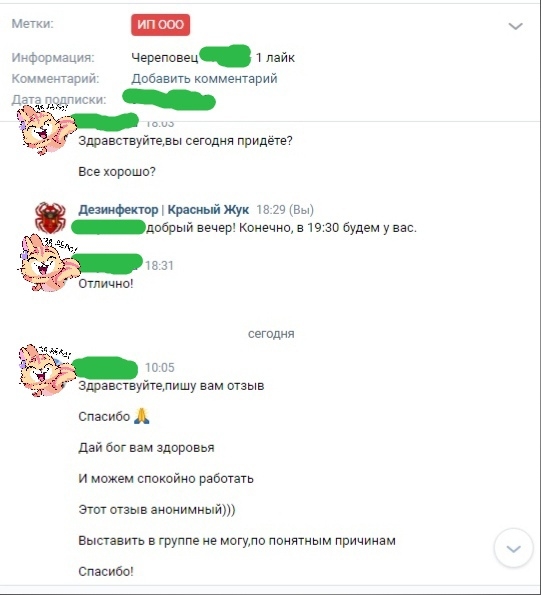Click the praying hands emoji after Спасибо
This screenshot has height=595, width=541.
[x=142, y=416]
